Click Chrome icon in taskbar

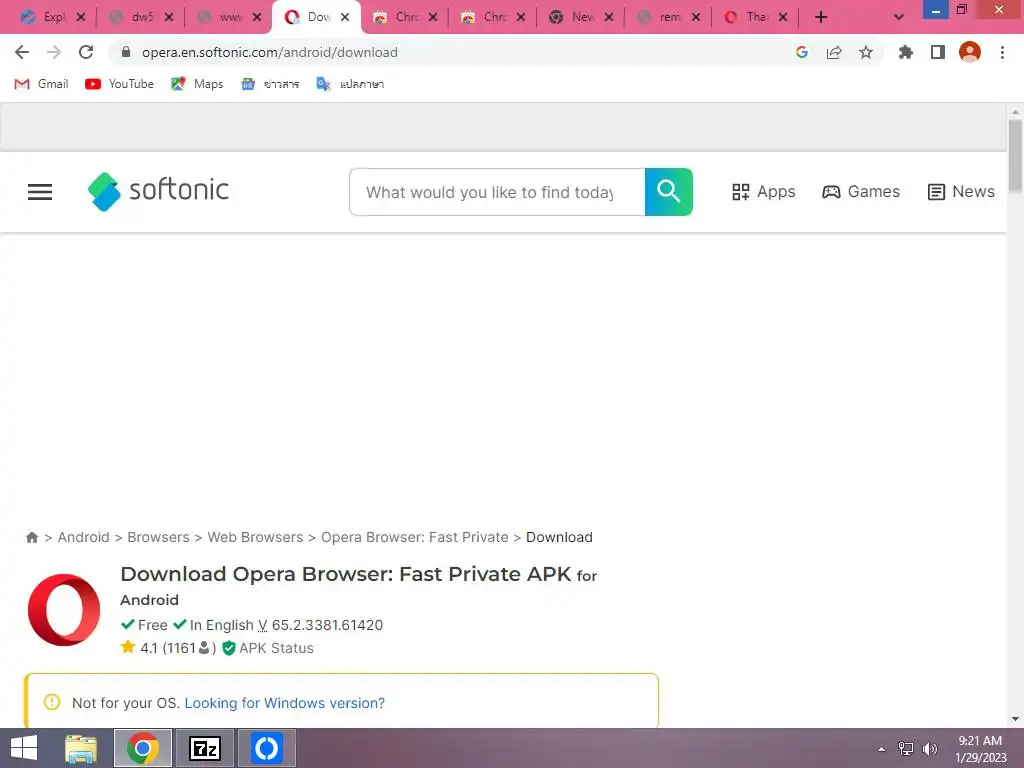tap(143, 748)
